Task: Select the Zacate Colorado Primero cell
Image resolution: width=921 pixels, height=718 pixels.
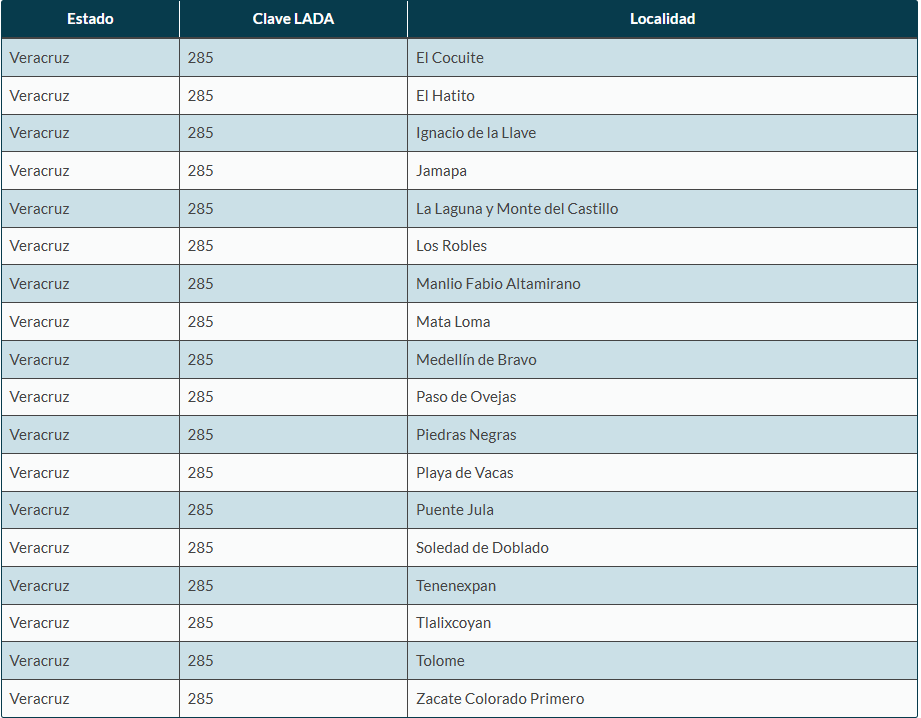Action: (x=663, y=699)
